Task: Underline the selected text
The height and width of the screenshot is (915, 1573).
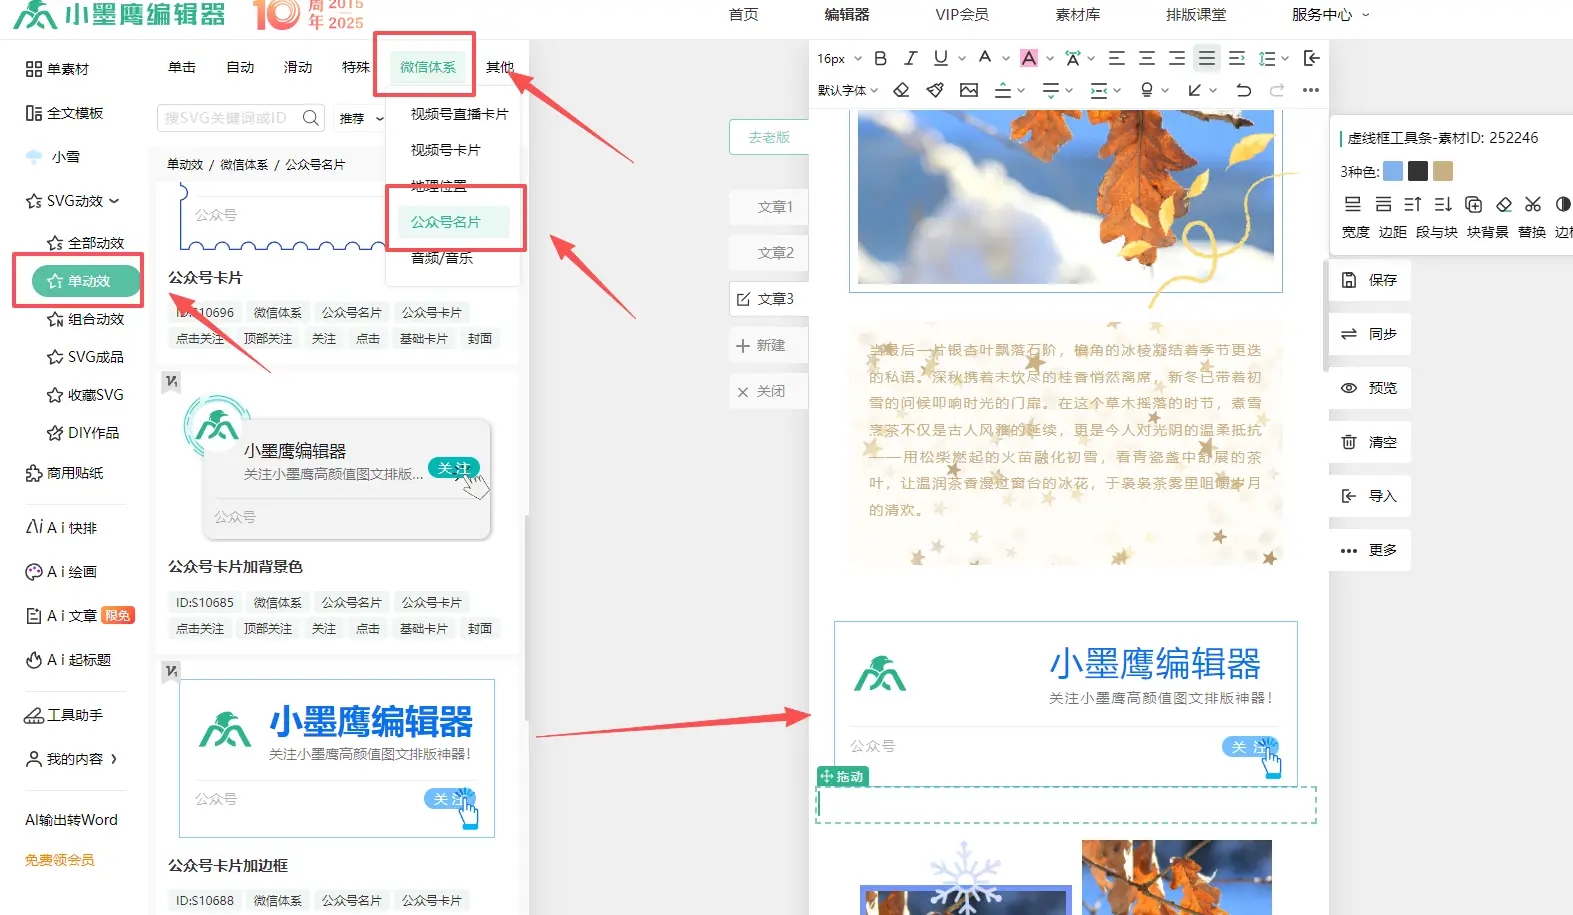Action: click(x=940, y=59)
